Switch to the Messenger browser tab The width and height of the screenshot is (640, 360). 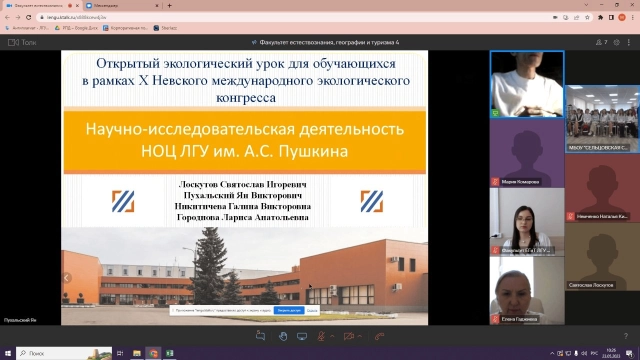point(122,6)
